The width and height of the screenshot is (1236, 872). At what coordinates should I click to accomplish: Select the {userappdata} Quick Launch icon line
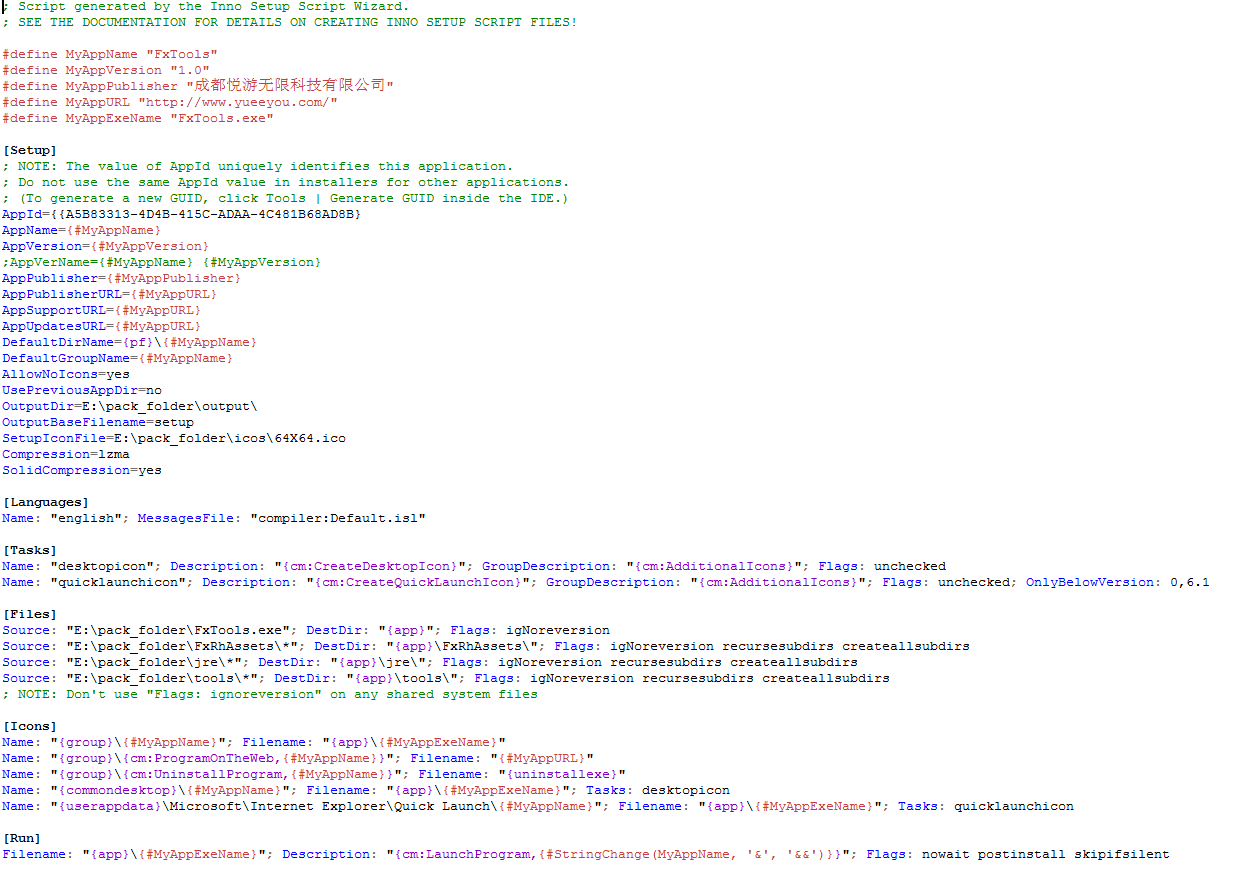point(538,806)
